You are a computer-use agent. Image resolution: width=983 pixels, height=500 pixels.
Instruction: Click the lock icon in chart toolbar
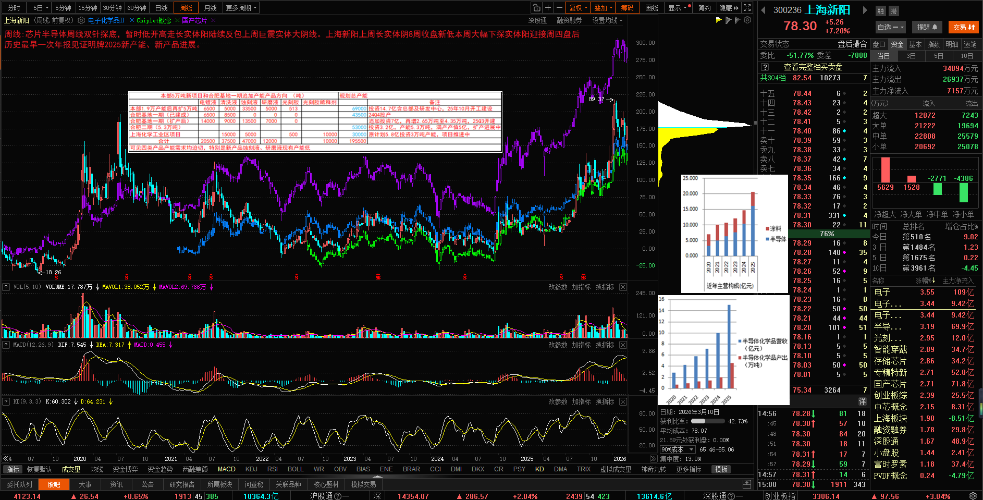[537, 8]
